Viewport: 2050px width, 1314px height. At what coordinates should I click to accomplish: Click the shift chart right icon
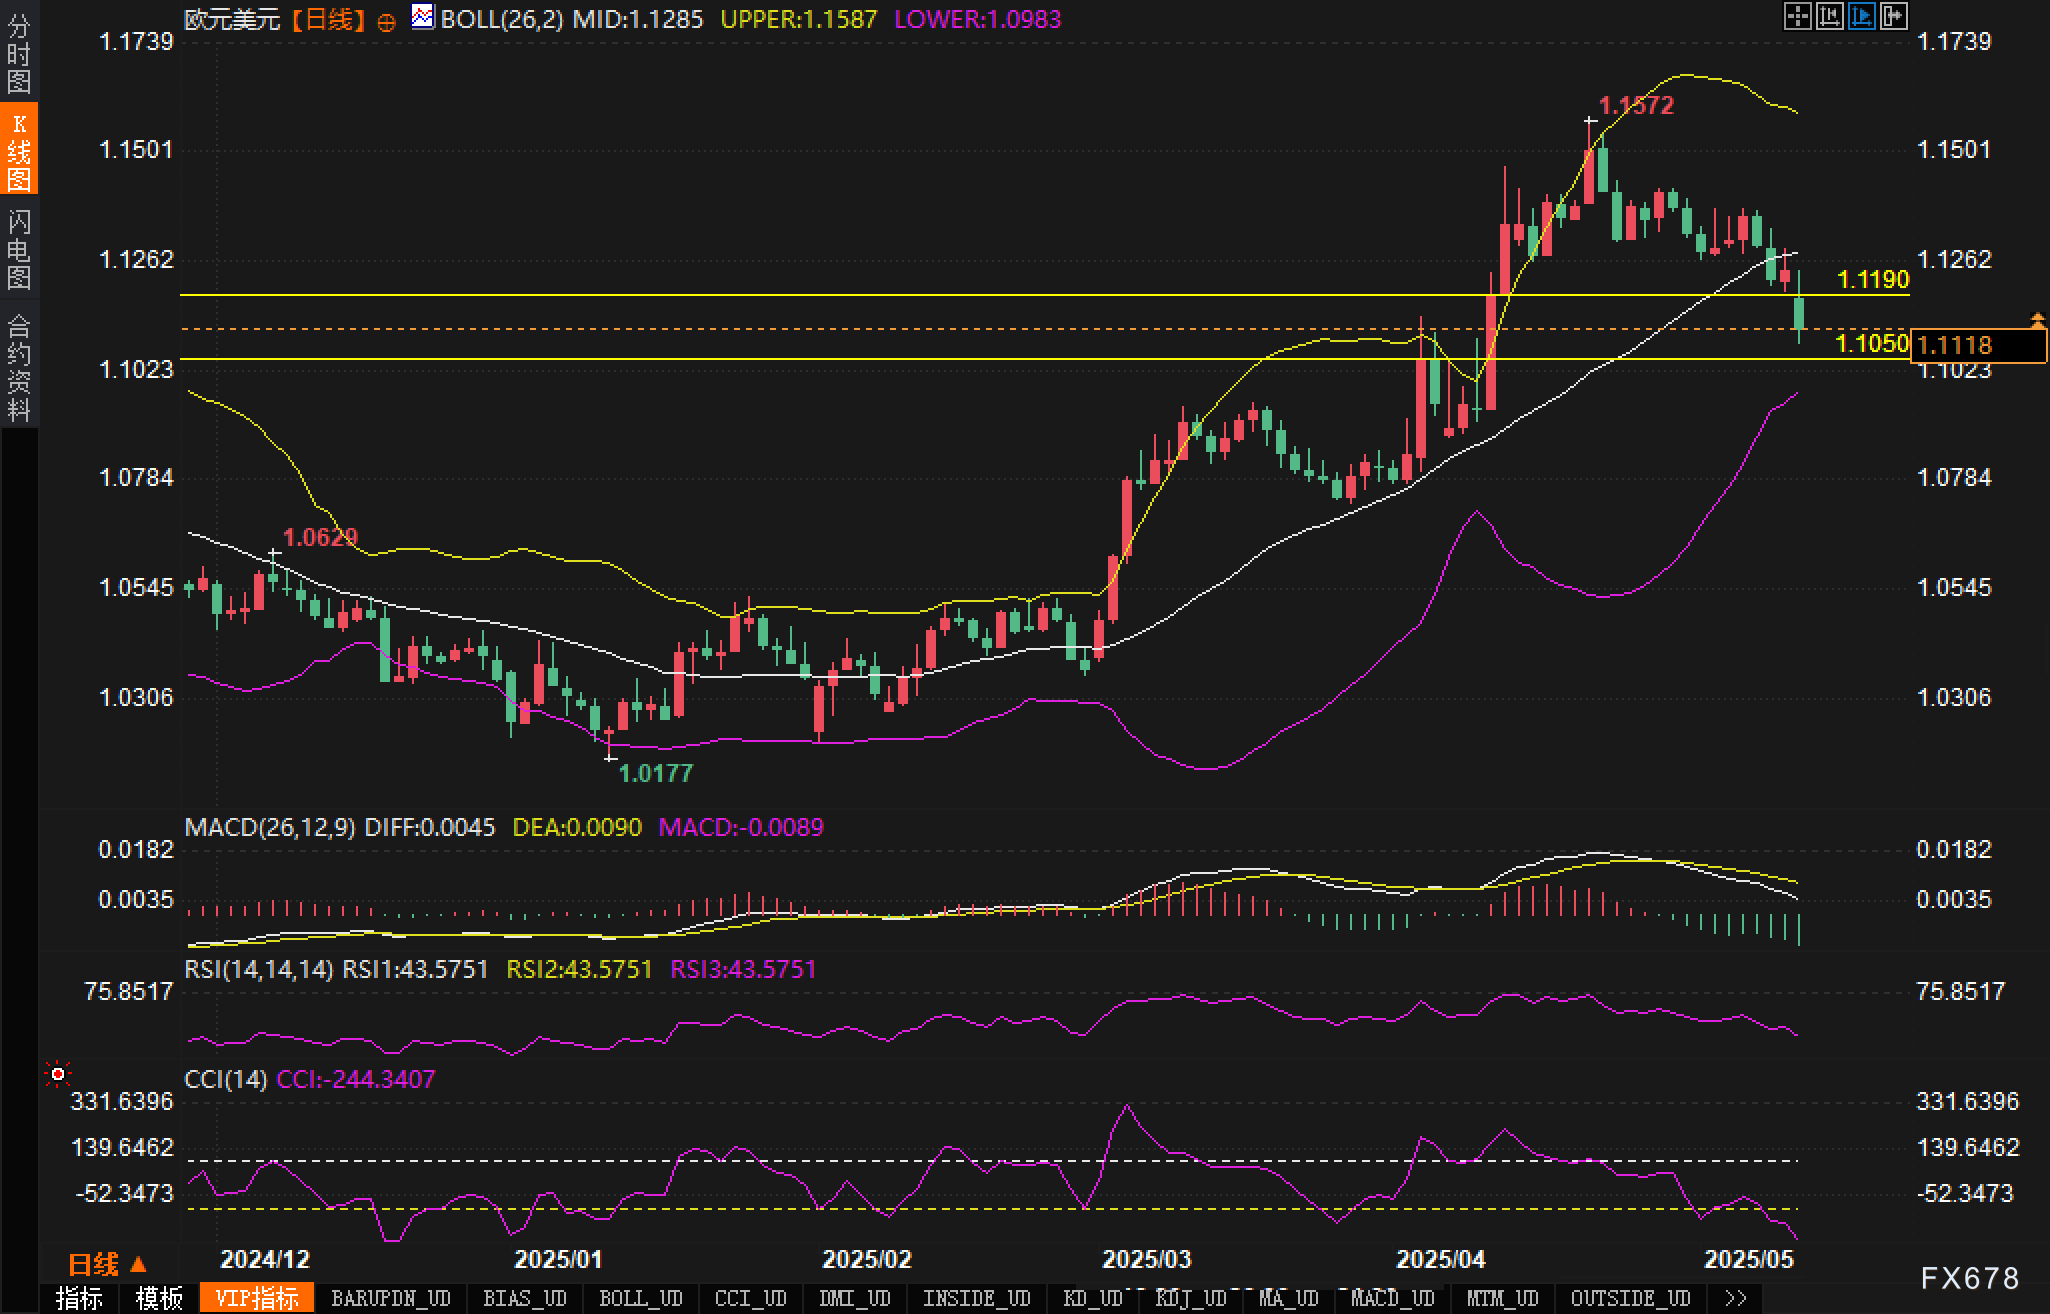[x=1893, y=16]
